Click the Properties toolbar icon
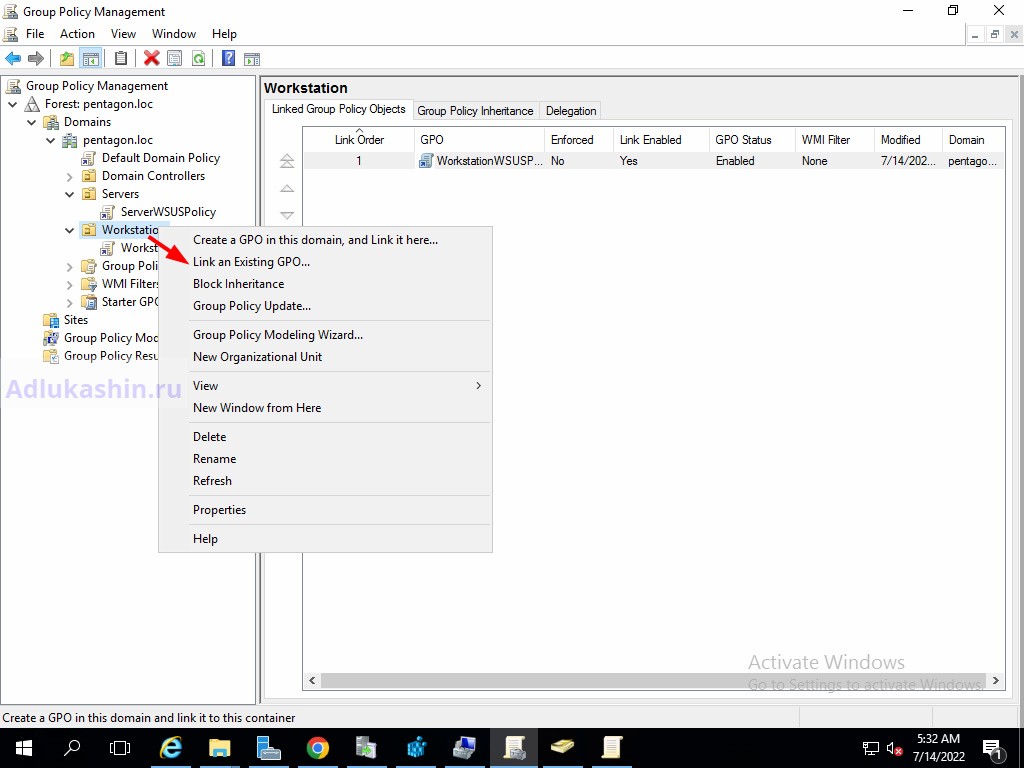Viewport: 1024px width, 768px height. coord(174,59)
